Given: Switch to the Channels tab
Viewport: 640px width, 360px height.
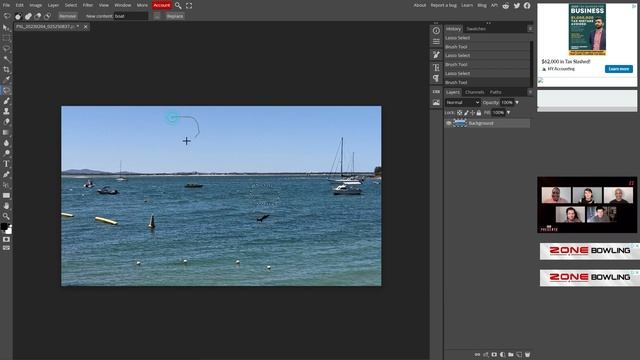Looking at the screenshot, I should pyautogui.click(x=474, y=92).
